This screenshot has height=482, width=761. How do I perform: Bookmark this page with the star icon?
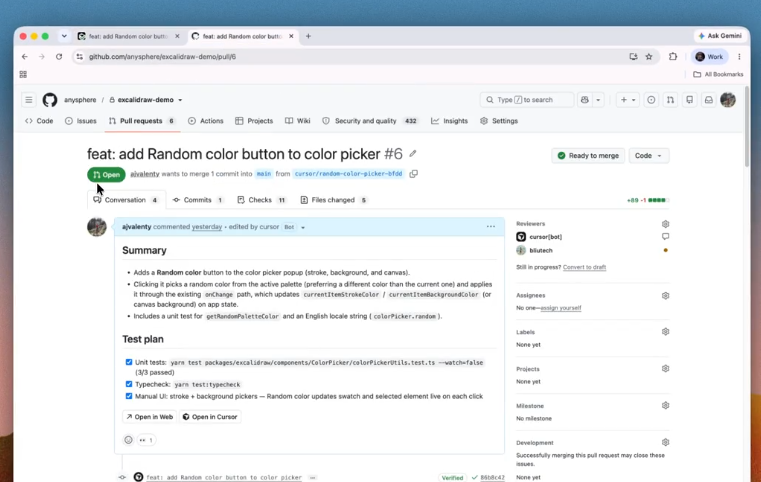(649, 57)
